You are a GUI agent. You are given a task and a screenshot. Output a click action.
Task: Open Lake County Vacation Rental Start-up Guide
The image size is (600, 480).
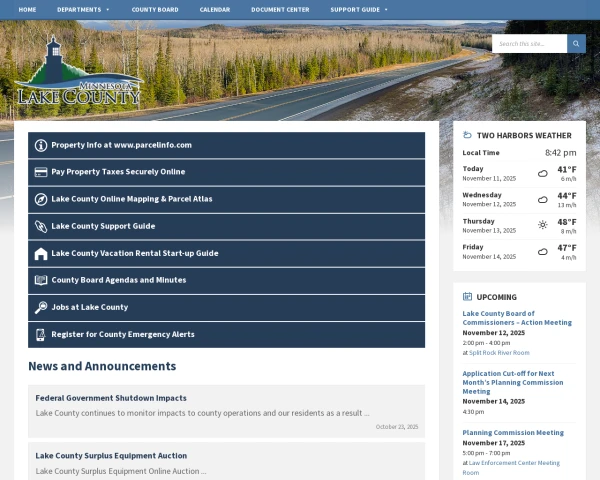pos(227,253)
